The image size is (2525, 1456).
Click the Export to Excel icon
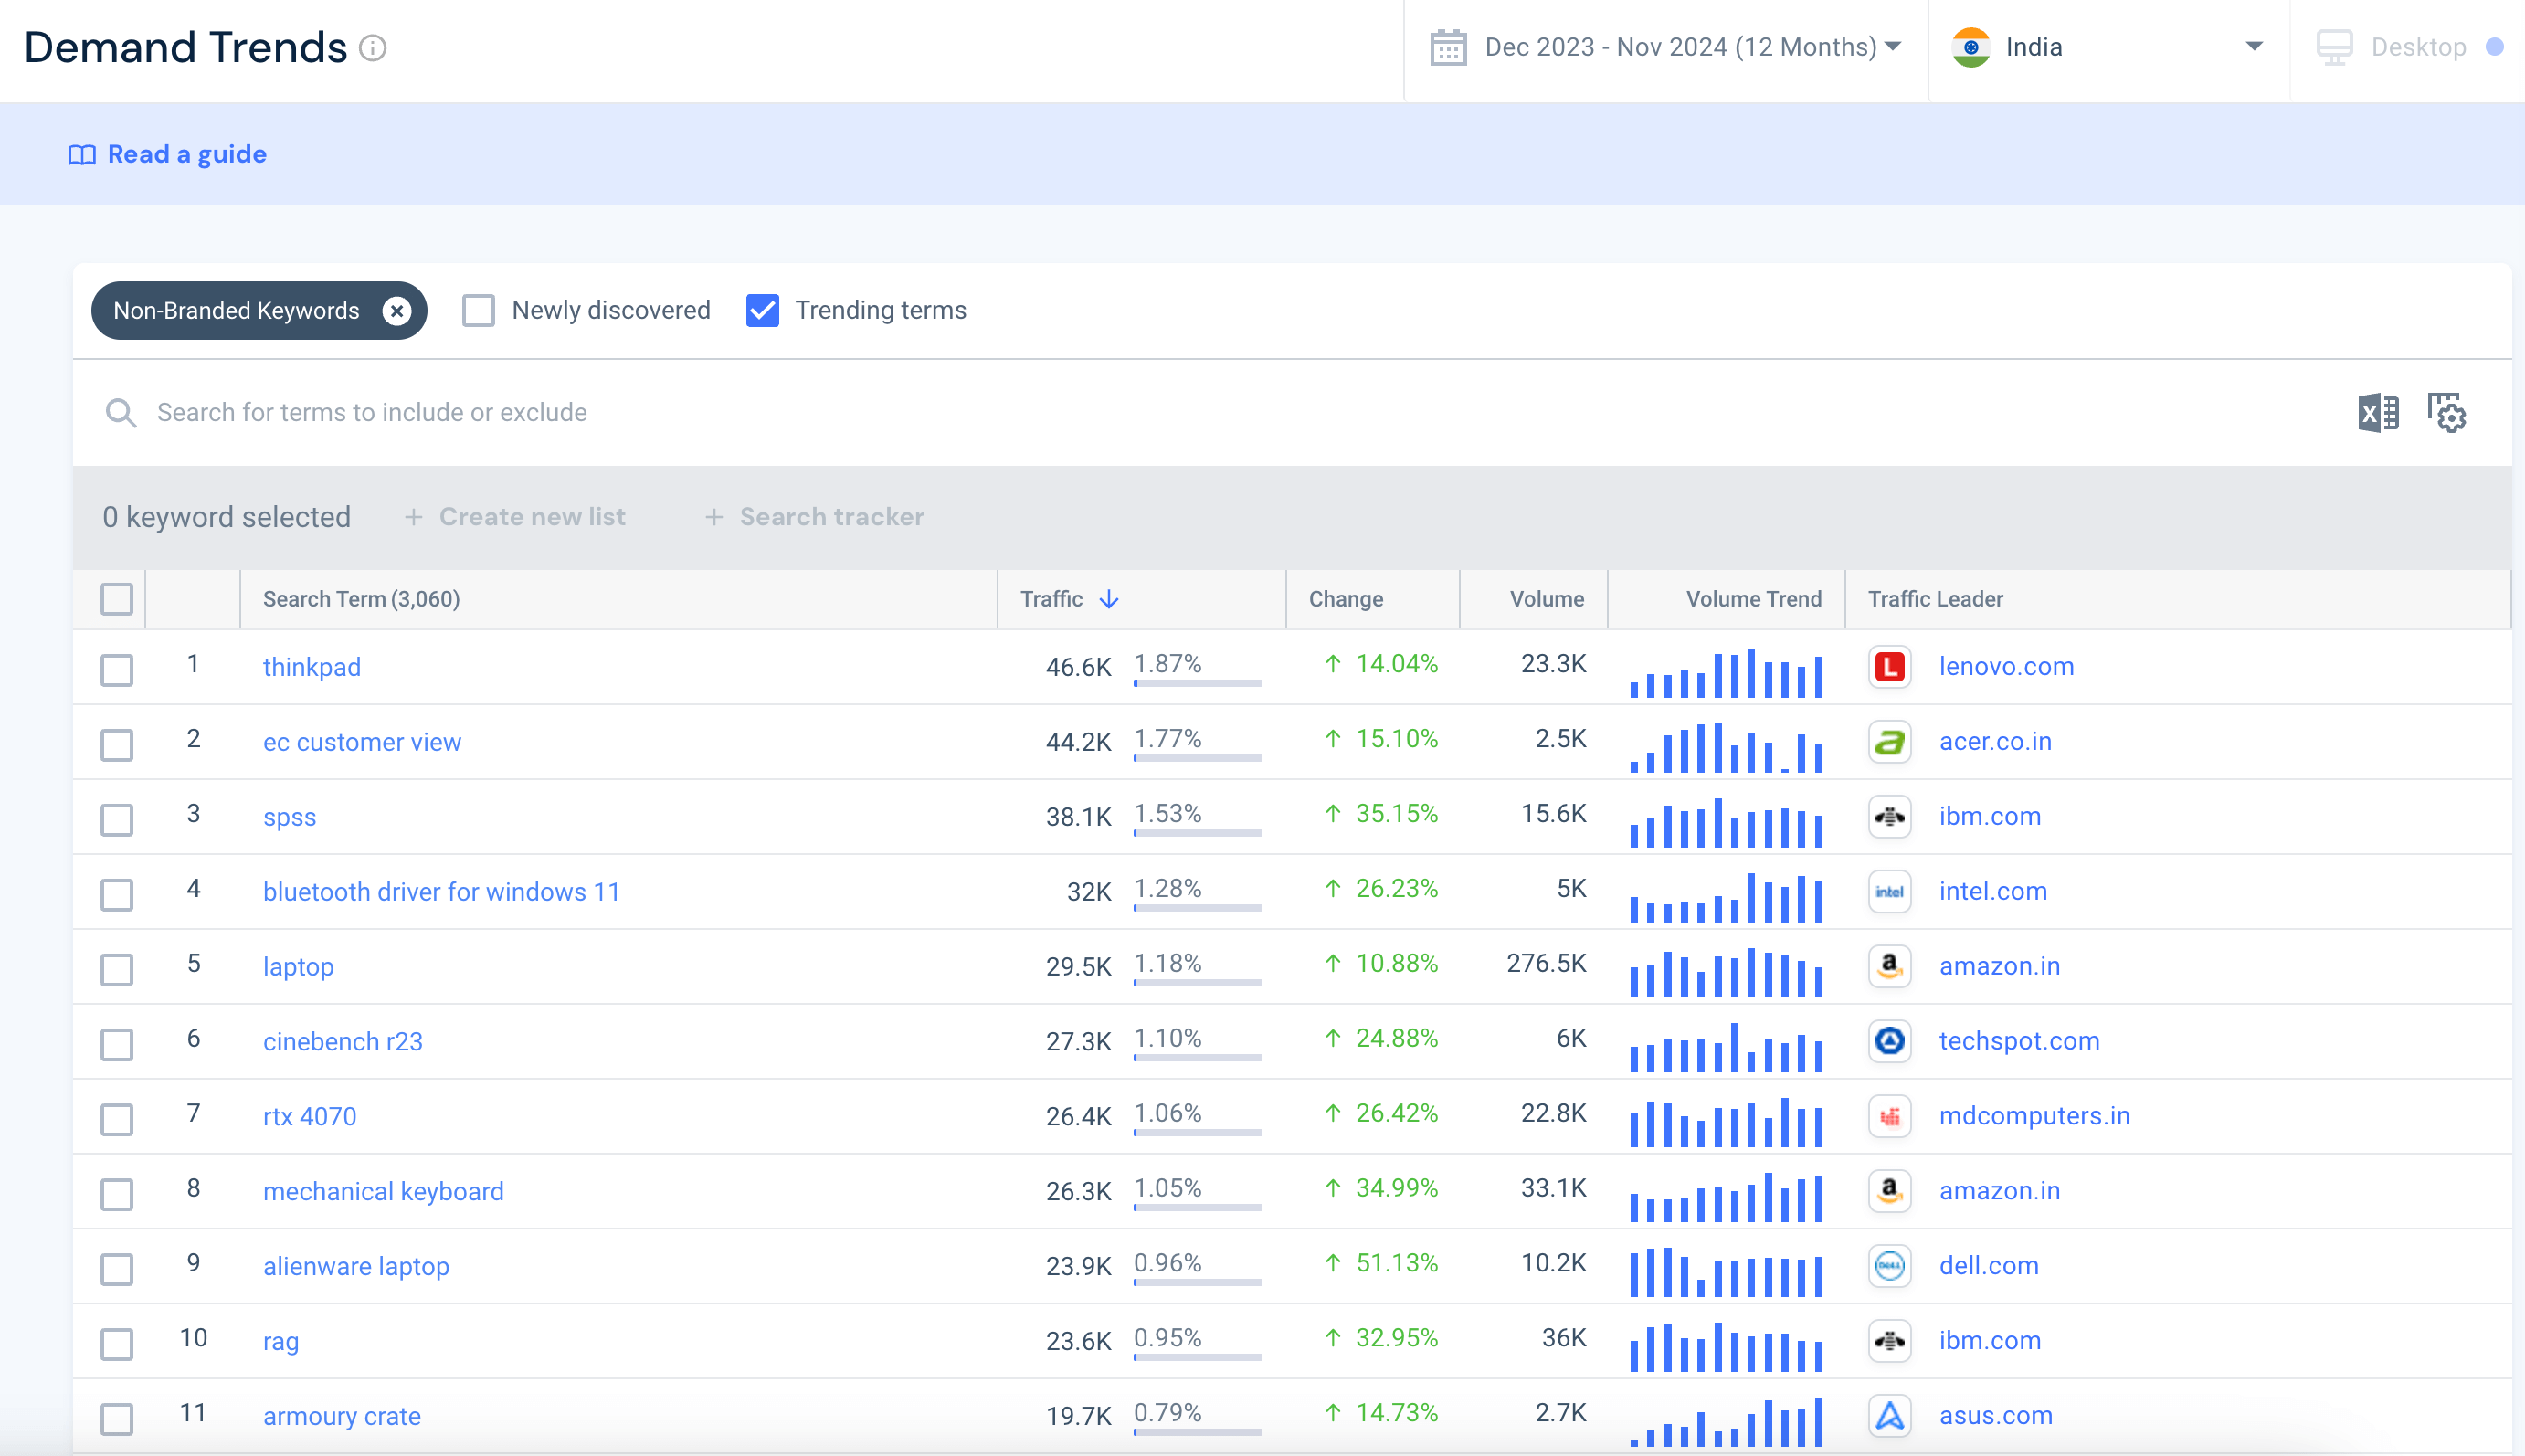pyautogui.click(x=2377, y=413)
